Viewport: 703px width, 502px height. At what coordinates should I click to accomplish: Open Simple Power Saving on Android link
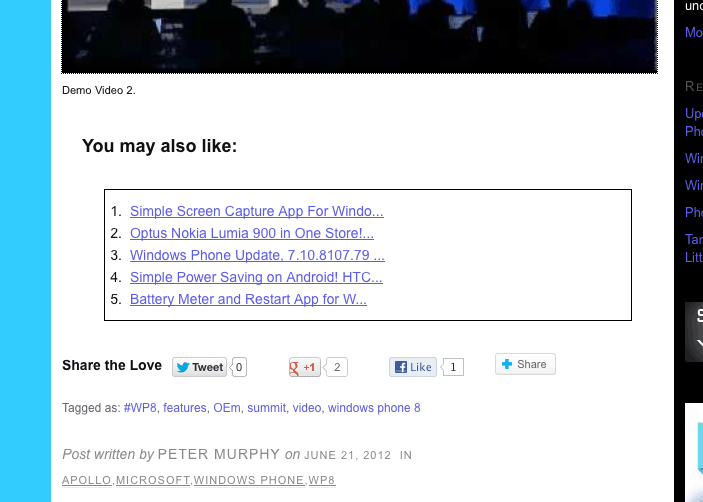[256, 277]
